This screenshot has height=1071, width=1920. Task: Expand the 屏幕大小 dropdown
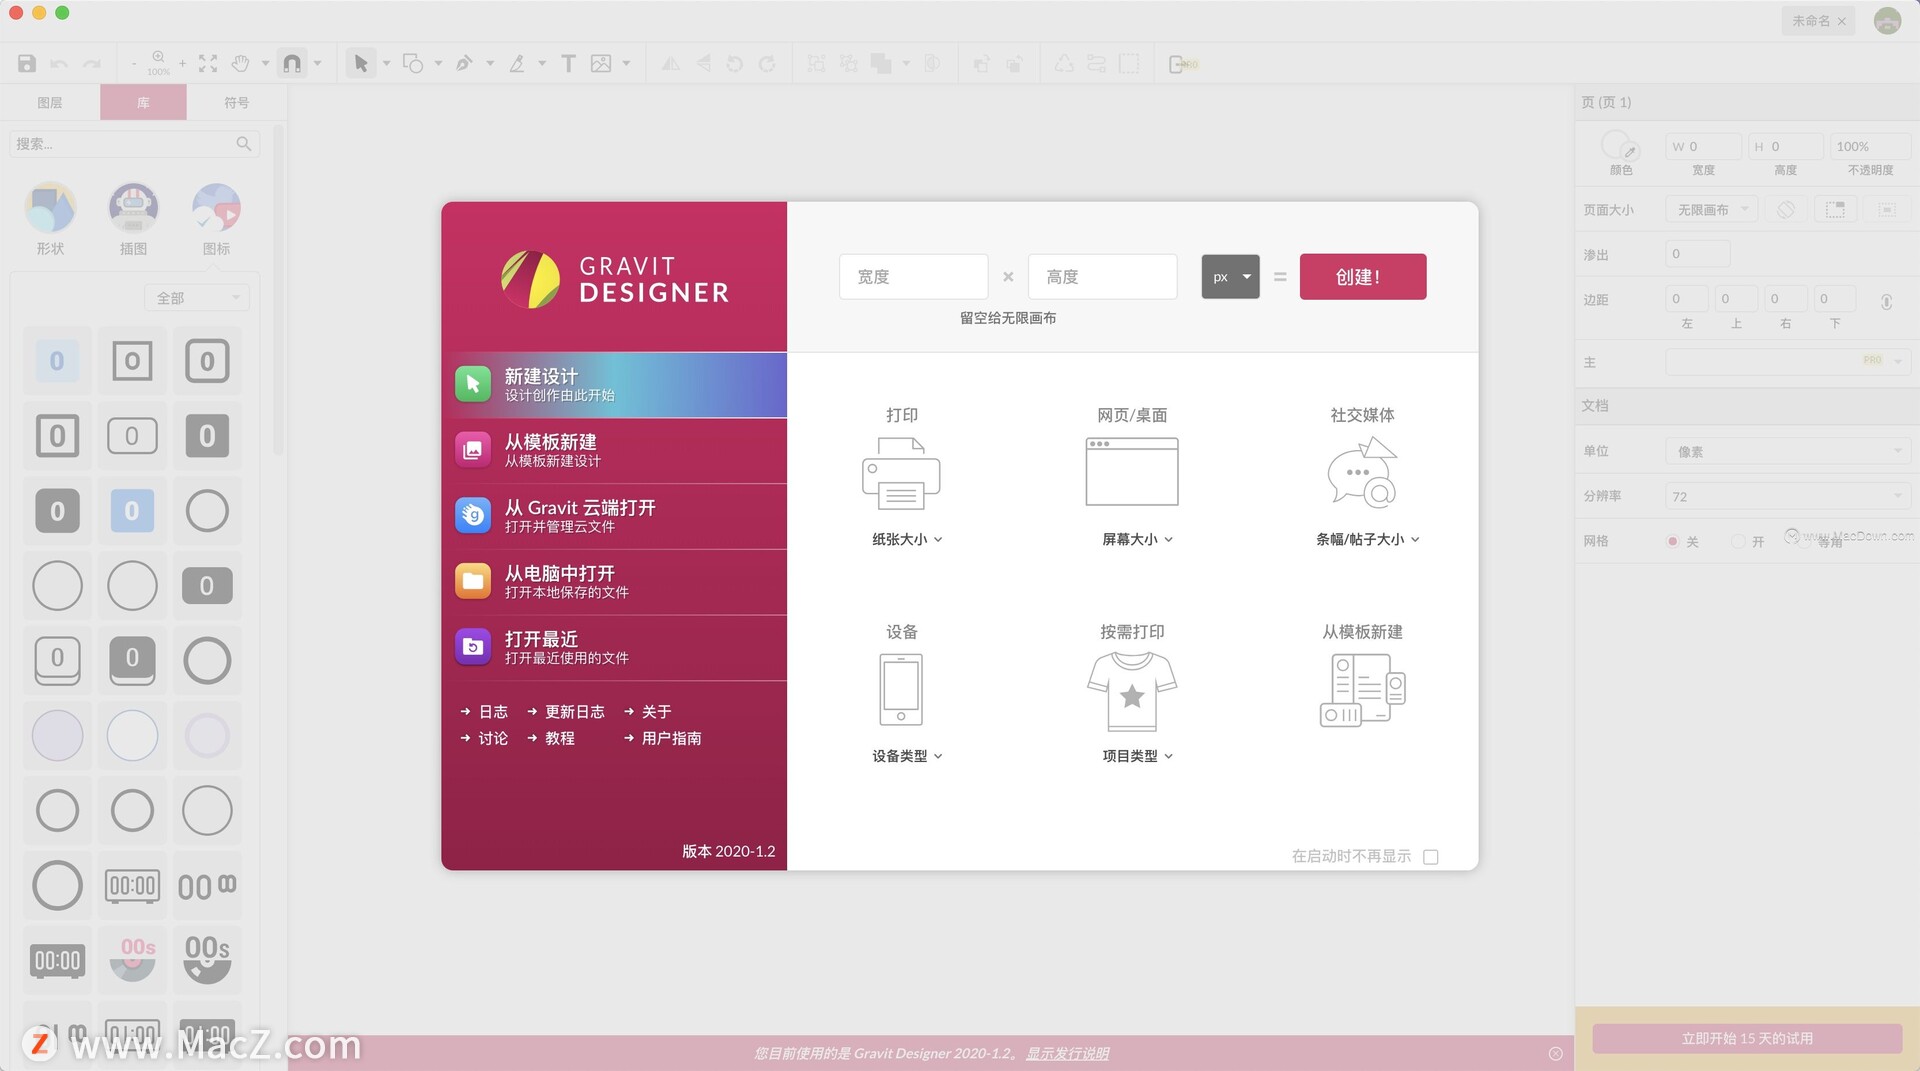(x=1137, y=539)
